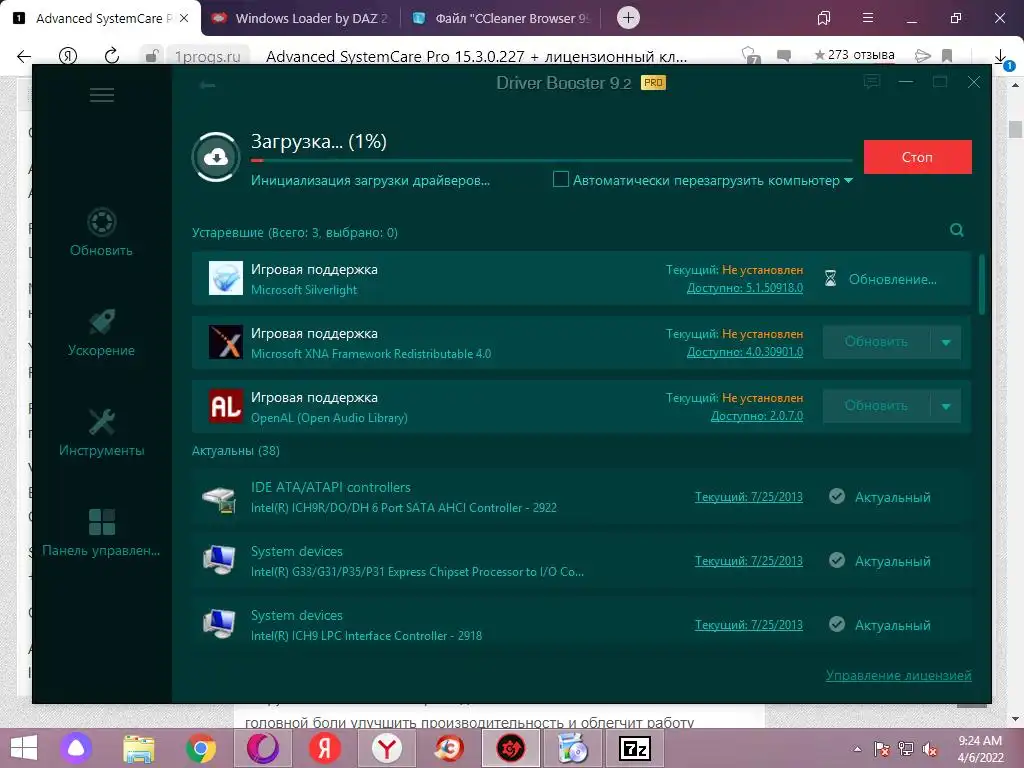Click the Актуальны (38) section header
The height and width of the screenshot is (768, 1024).
(236, 451)
